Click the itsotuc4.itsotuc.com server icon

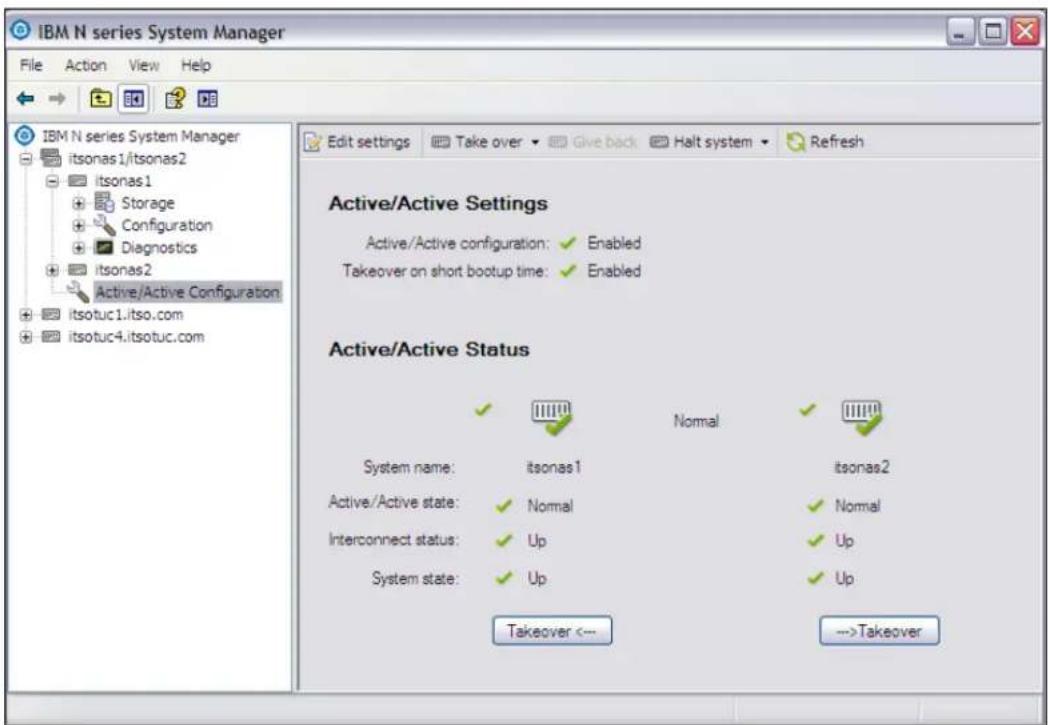click(51, 337)
